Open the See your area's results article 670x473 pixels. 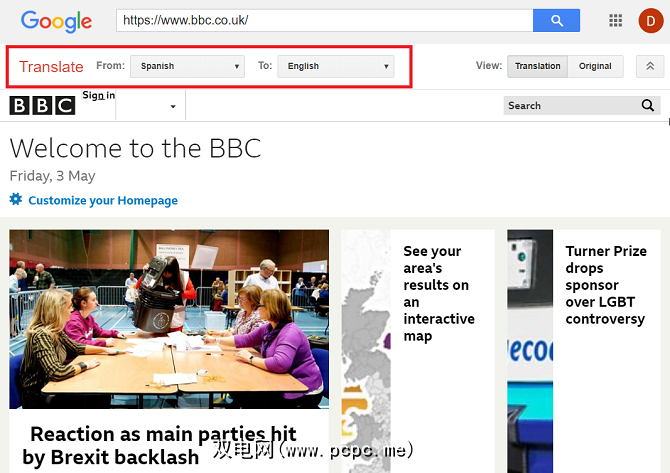438,293
